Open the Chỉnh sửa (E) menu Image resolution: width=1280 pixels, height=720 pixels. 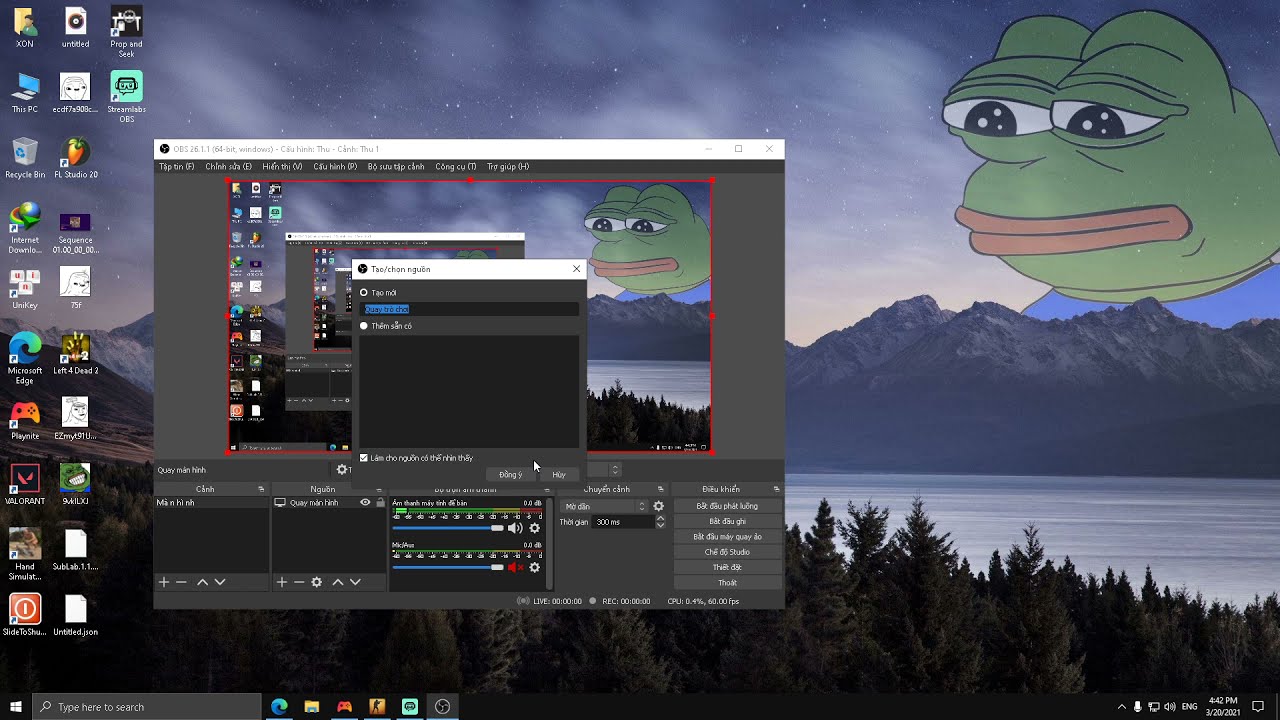[x=228, y=167]
